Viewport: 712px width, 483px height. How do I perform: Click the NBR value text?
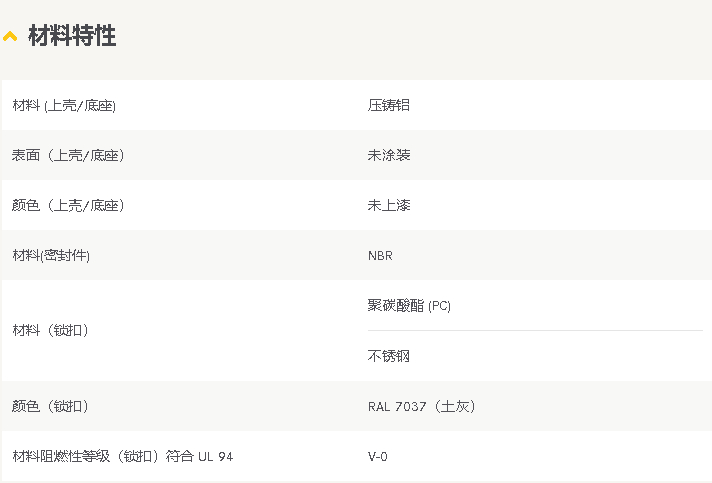380,256
